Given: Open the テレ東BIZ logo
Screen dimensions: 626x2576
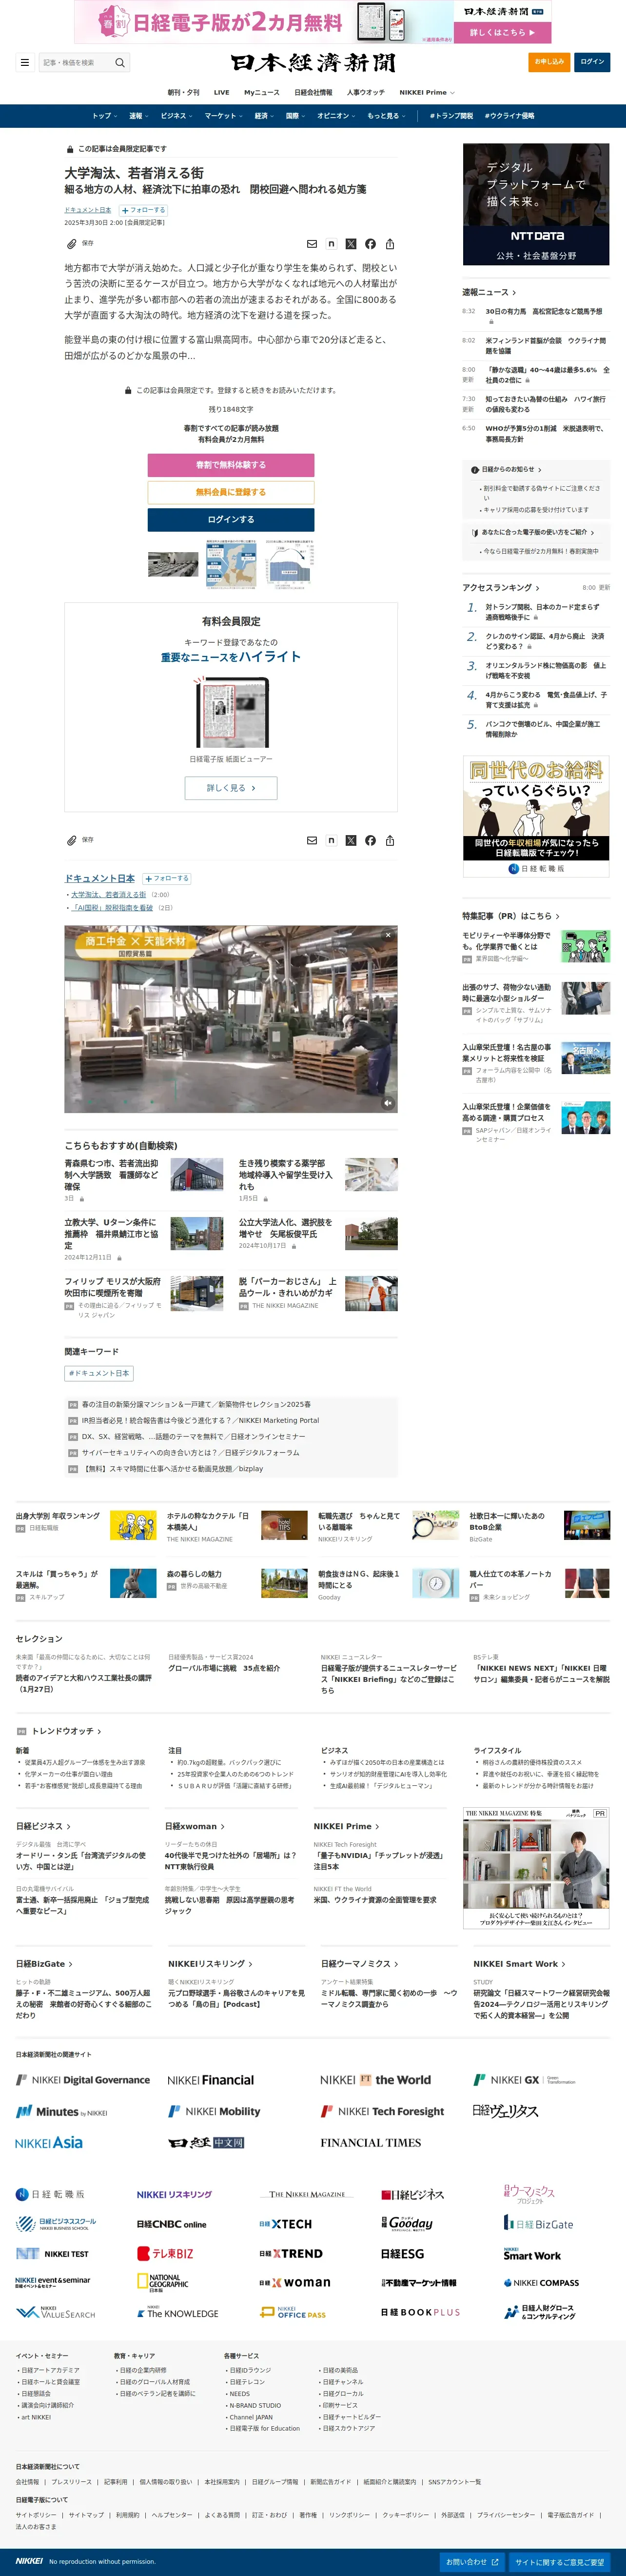Looking at the screenshot, I should (165, 2253).
